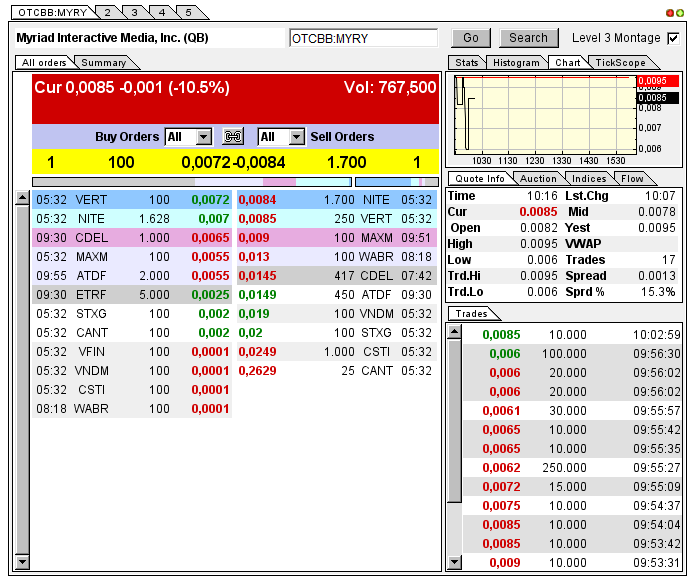Open the Chart tab

(568, 63)
